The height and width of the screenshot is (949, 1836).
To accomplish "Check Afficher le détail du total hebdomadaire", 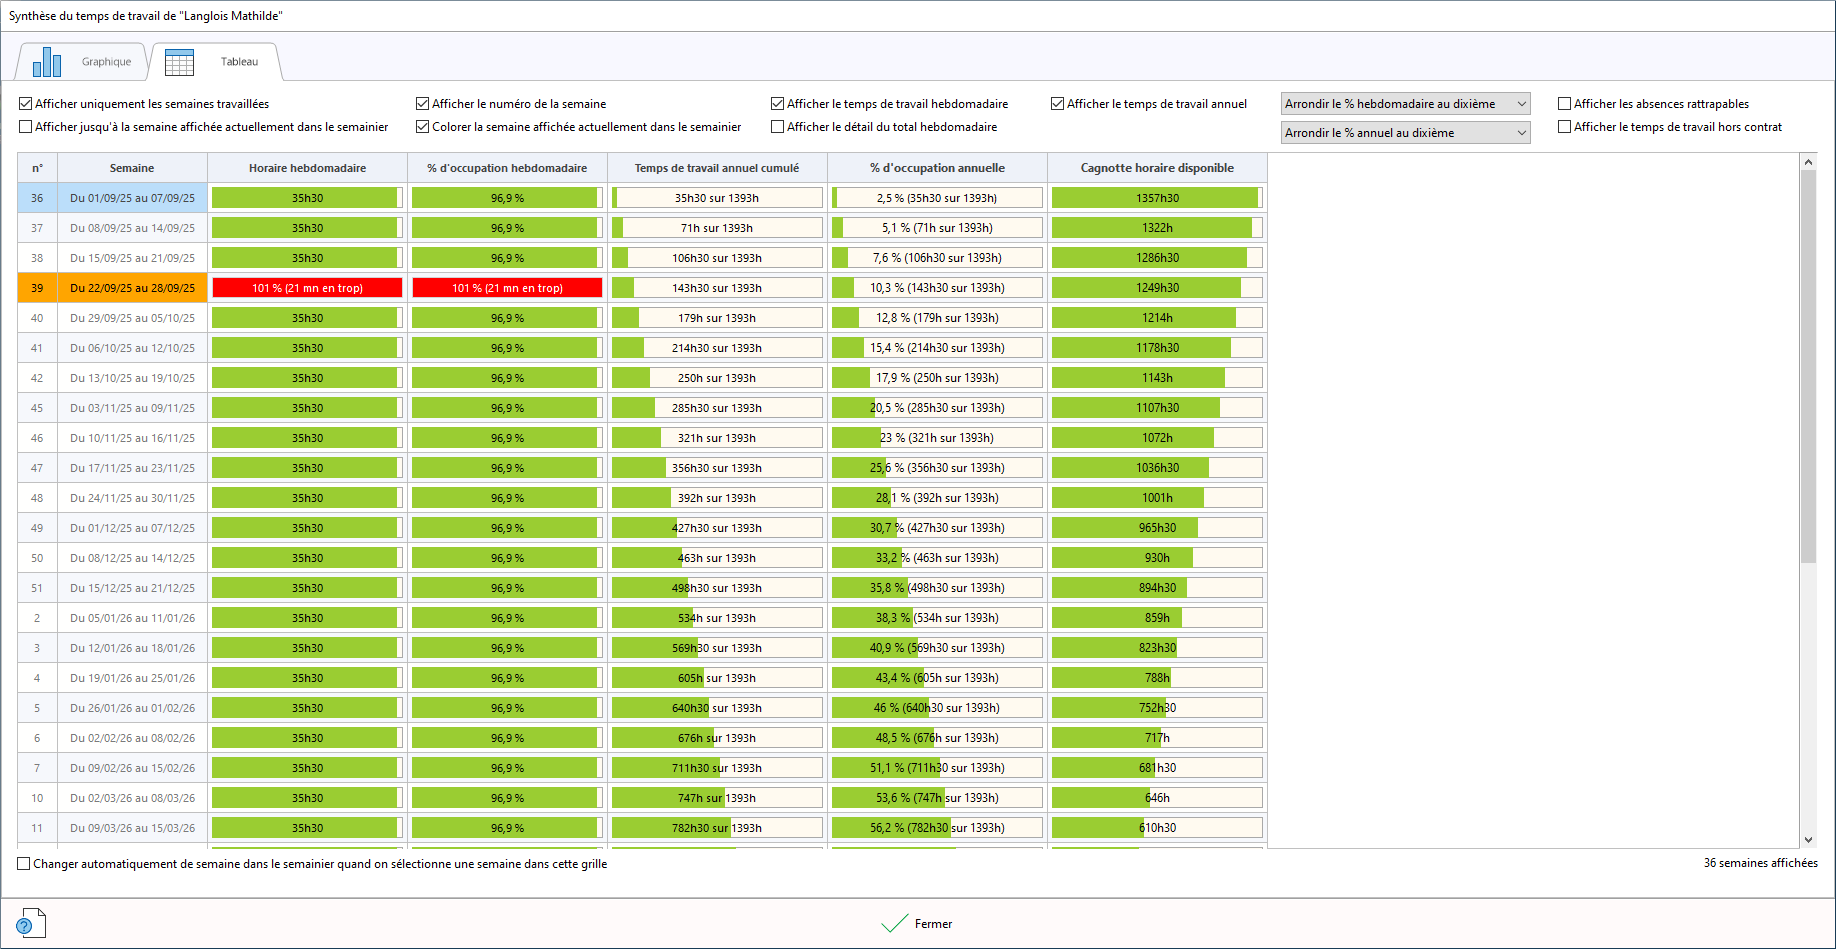I will pyautogui.click(x=778, y=127).
